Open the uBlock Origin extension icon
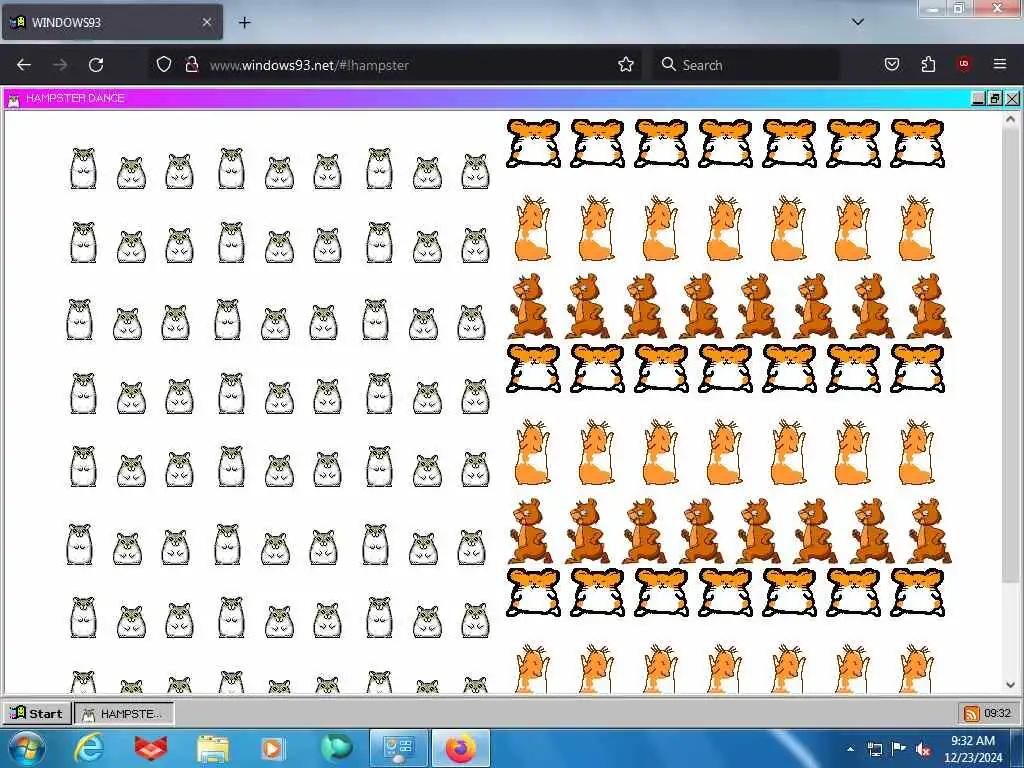This screenshot has width=1024, height=768. click(x=963, y=64)
